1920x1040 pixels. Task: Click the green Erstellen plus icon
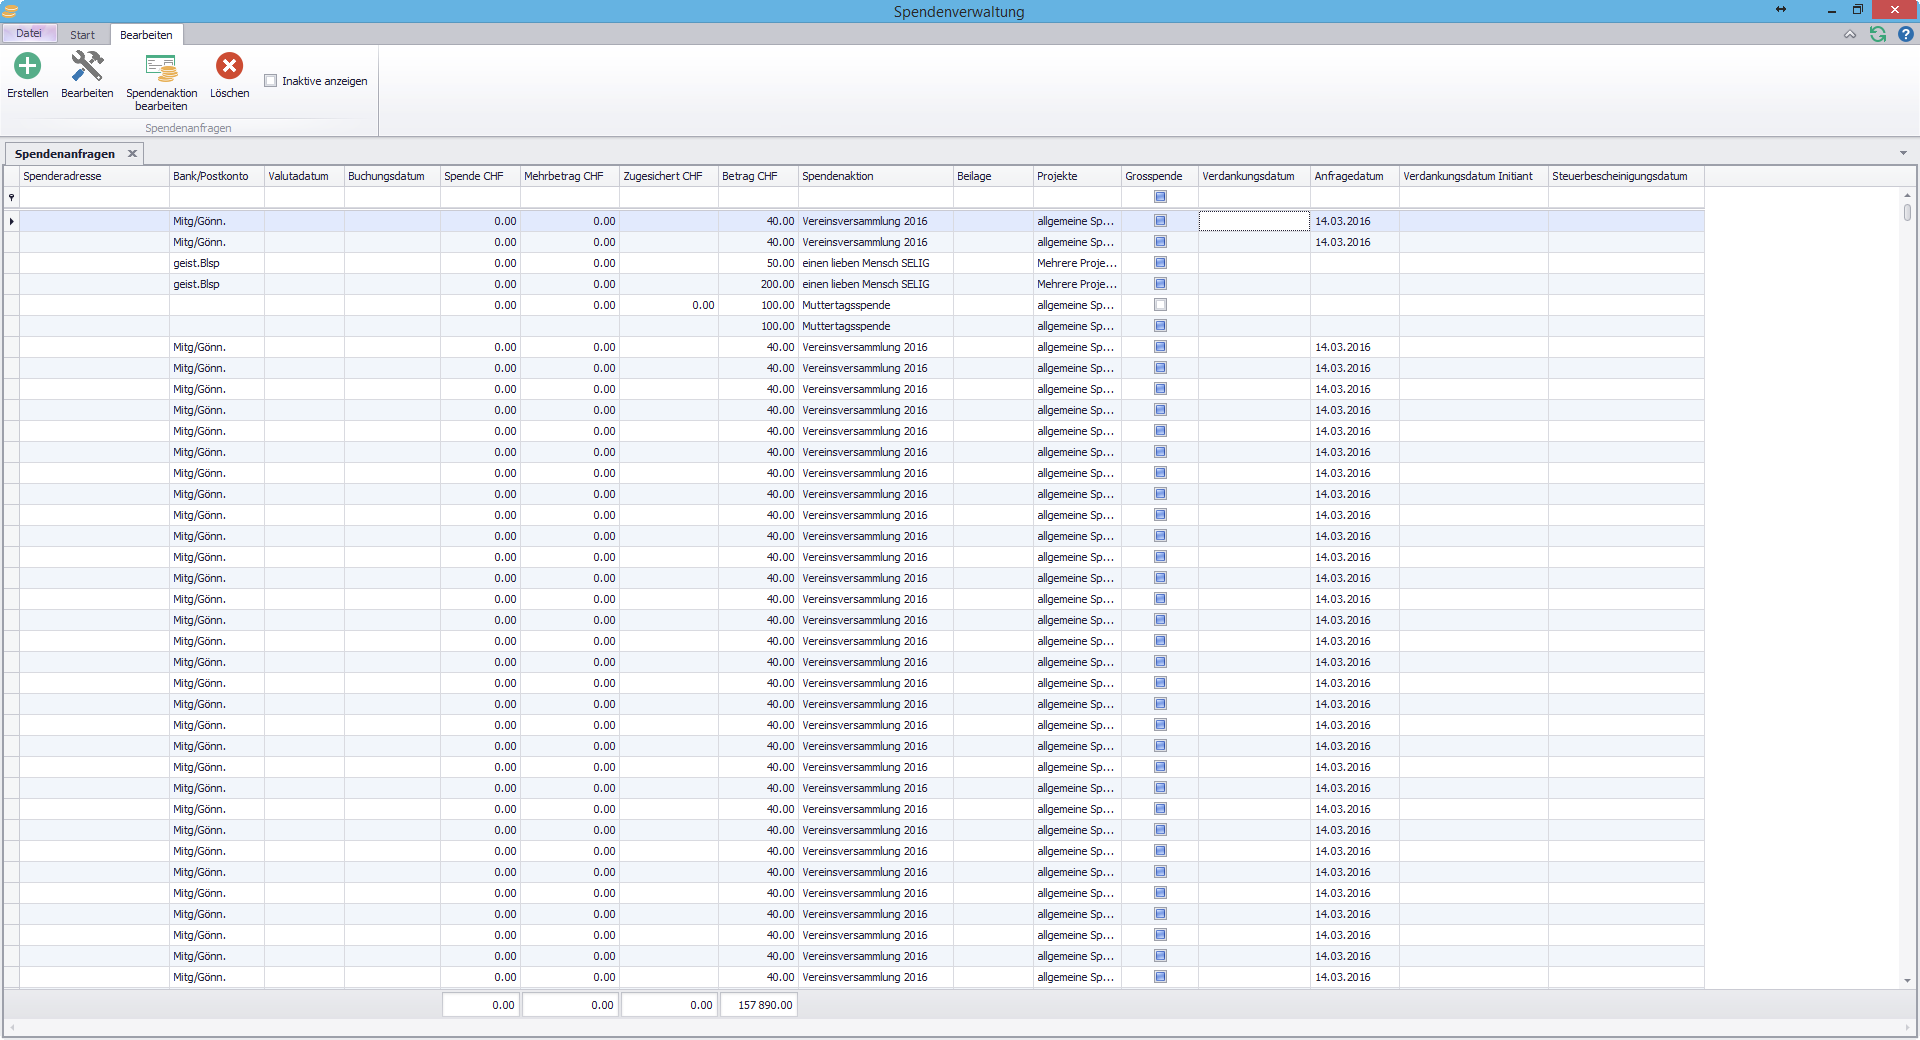tap(27, 67)
